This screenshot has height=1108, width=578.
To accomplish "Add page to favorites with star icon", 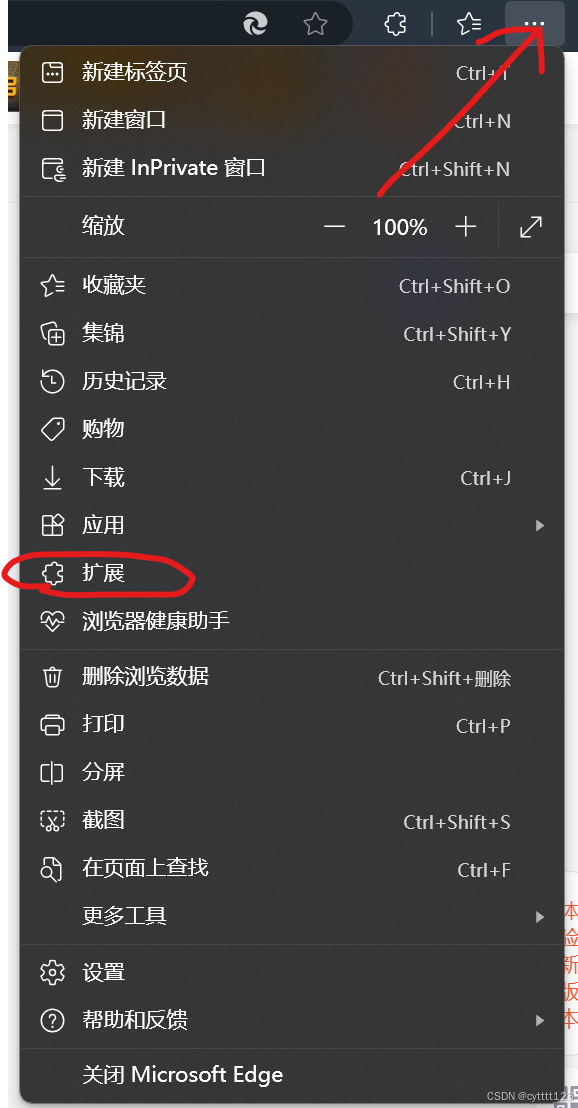I will 315,25.
